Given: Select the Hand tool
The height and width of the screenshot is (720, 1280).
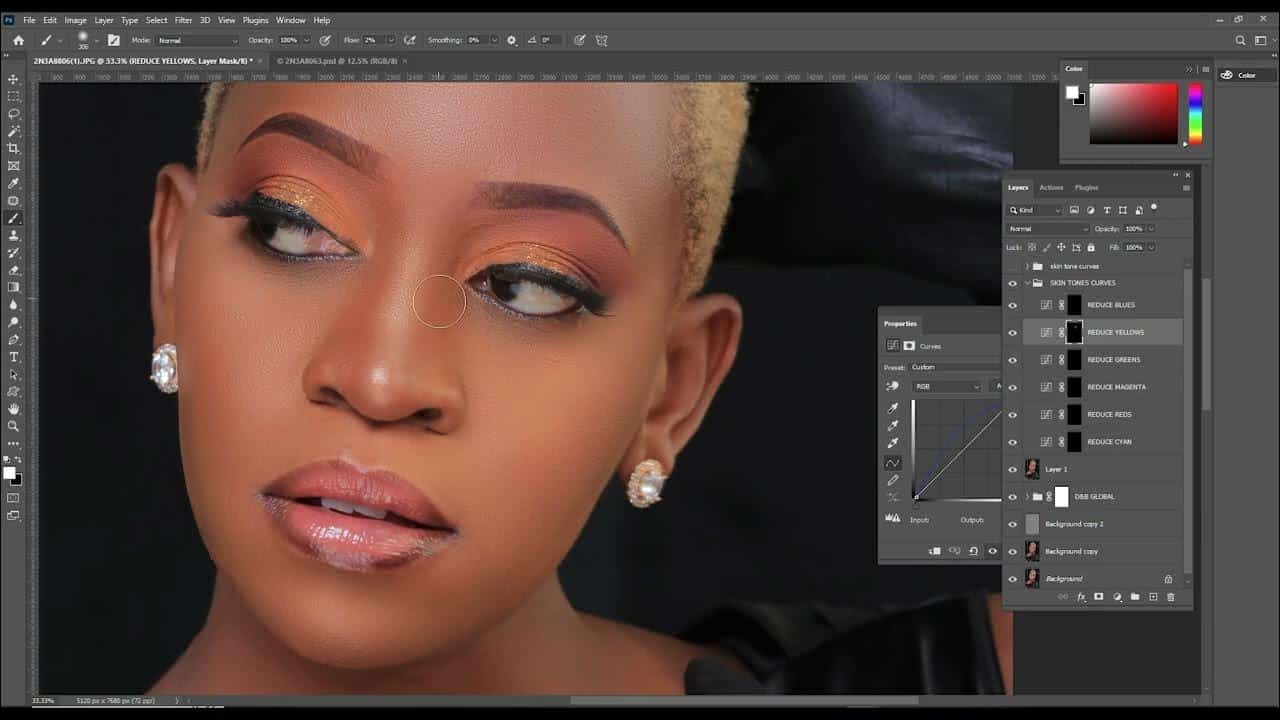Looking at the screenshot, I should [x=13, y=409].
